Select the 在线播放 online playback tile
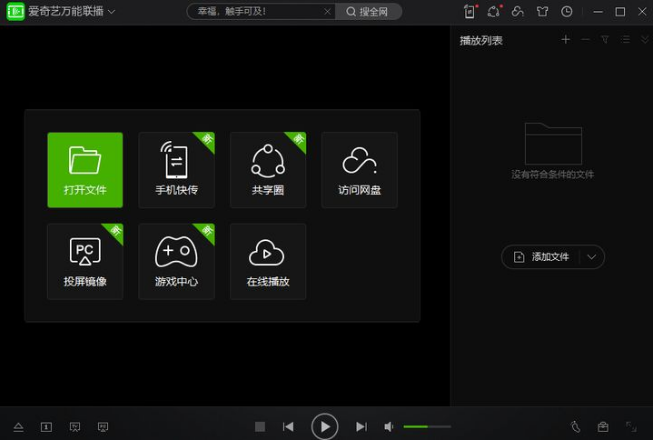 coord(268,261)
